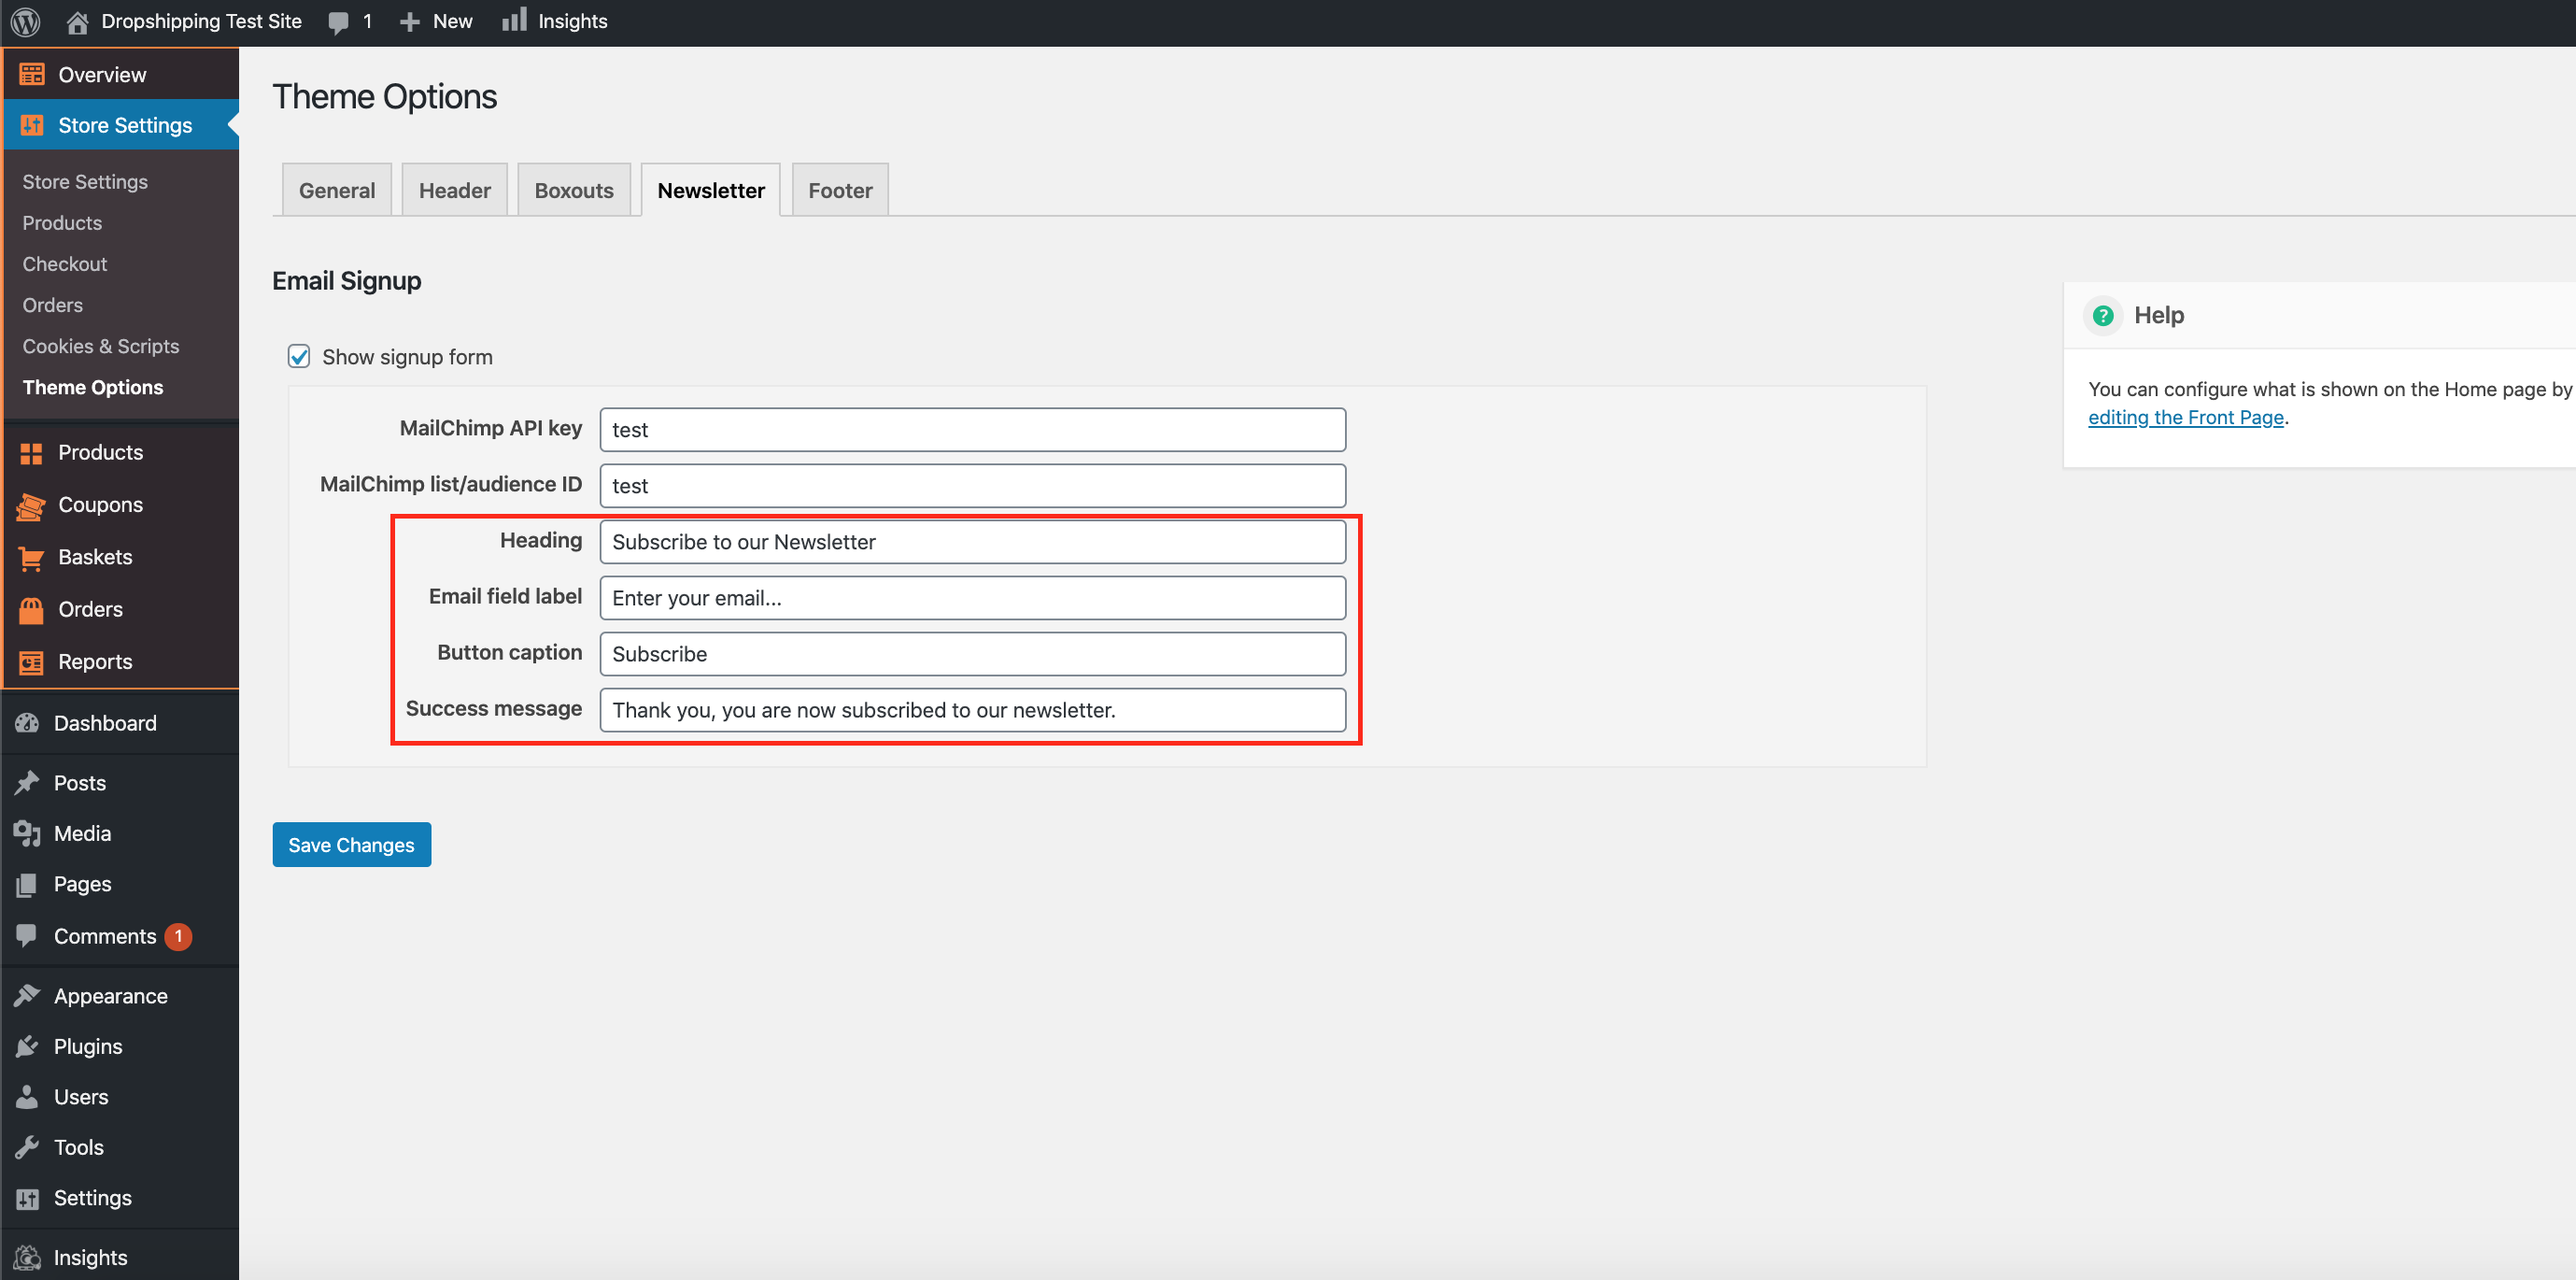Open comments via speech bubble icon
The image size is (2576, 1280).
pyautogui.click(x=339, y=22)
